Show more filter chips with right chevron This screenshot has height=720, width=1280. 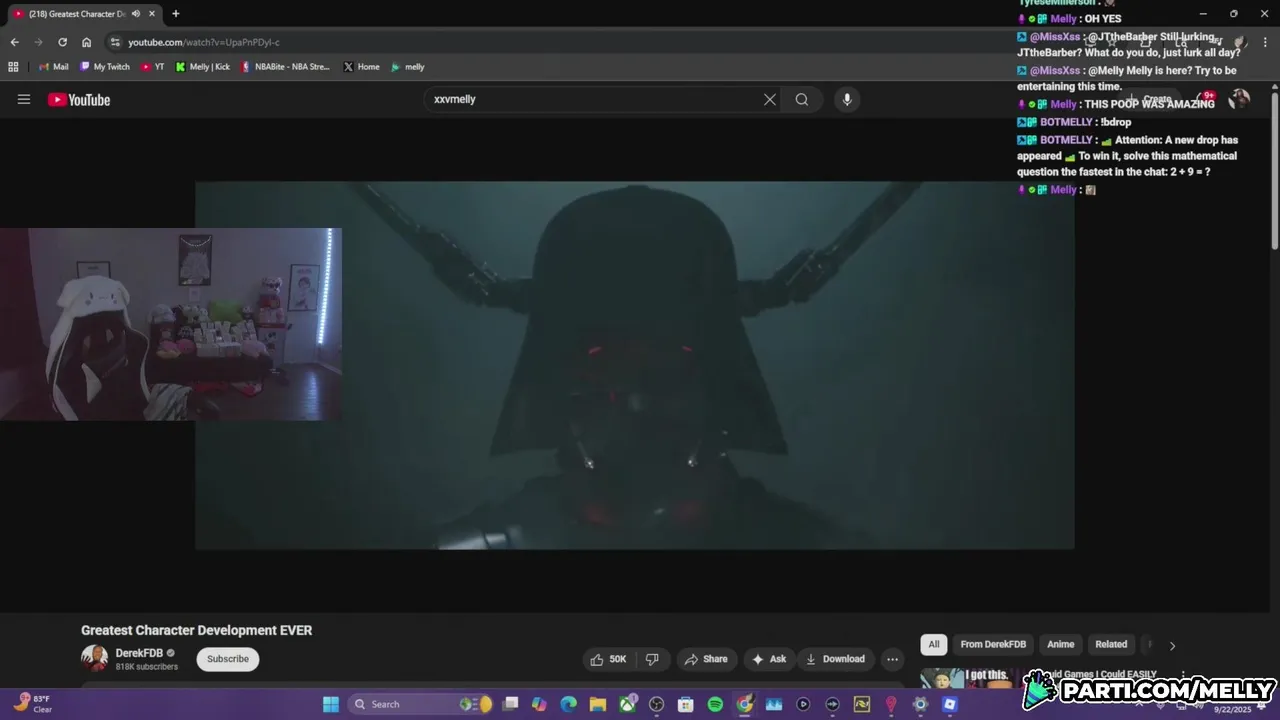click(1172, 646)
